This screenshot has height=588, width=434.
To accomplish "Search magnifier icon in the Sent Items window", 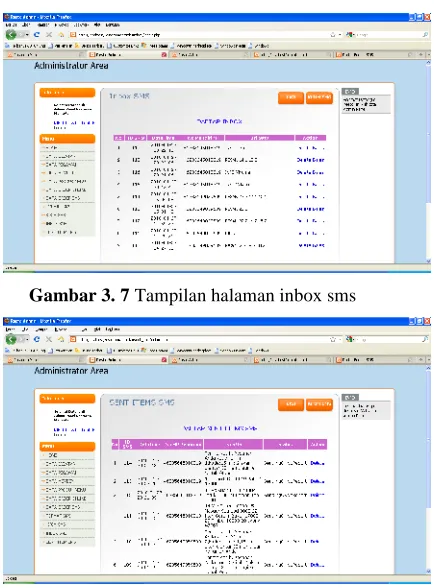I will pos(425,339).
